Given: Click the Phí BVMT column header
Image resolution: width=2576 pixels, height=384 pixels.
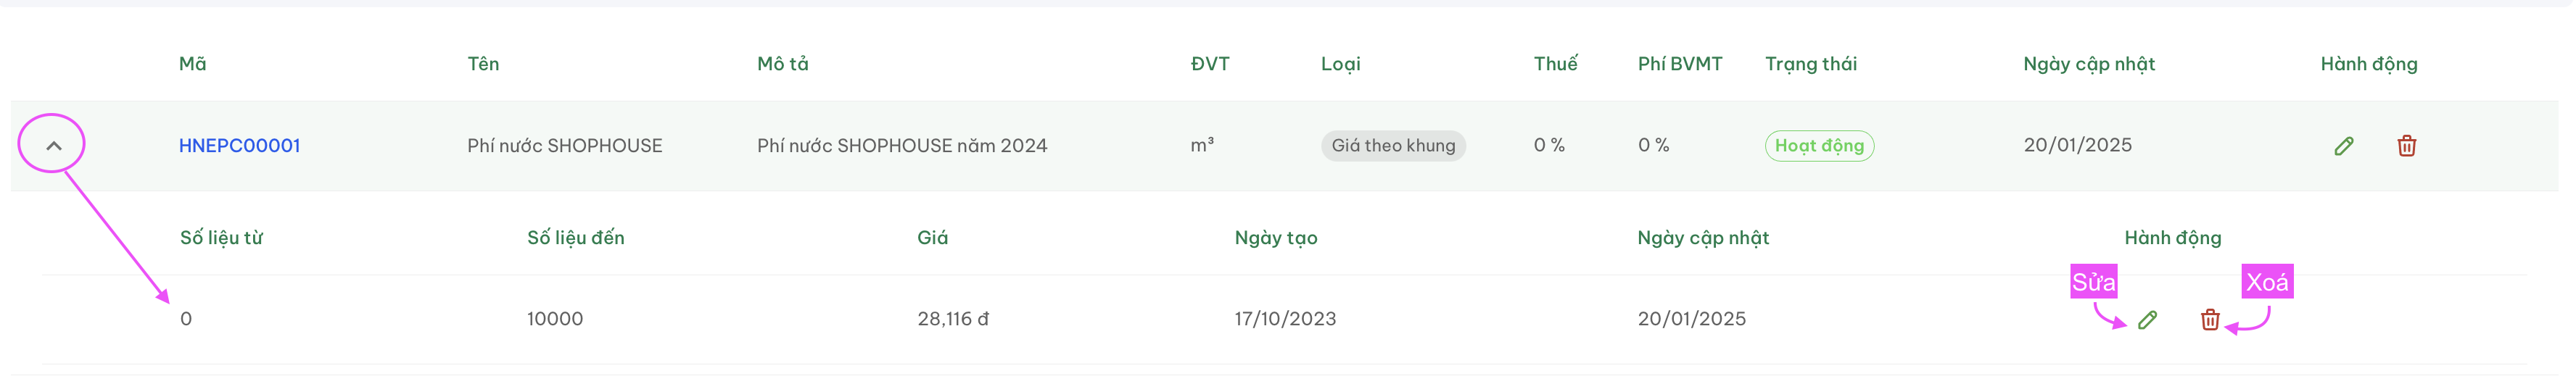Looking at the screenshot, I should click(x=1679, y=64).
